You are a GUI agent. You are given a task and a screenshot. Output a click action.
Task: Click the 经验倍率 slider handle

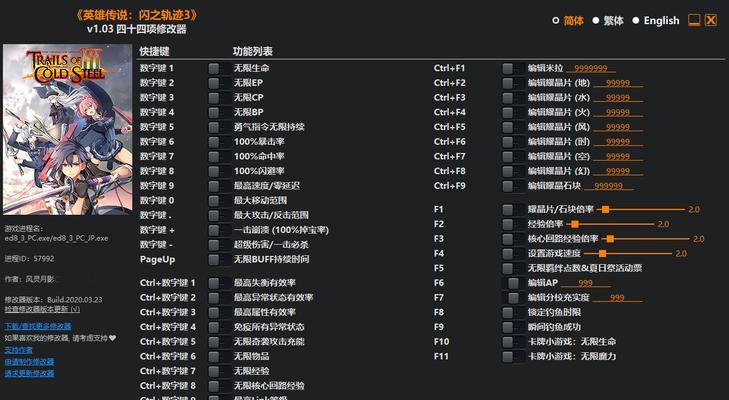click(575, 225)
